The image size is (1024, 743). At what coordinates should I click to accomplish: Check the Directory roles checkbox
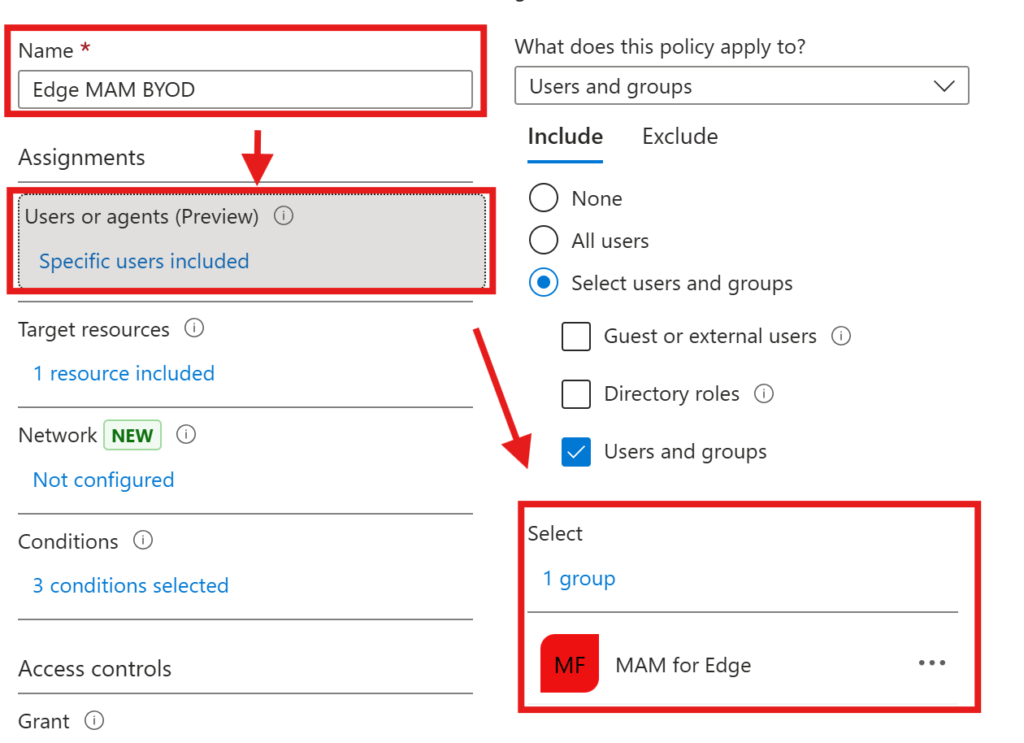coord(576,394)
